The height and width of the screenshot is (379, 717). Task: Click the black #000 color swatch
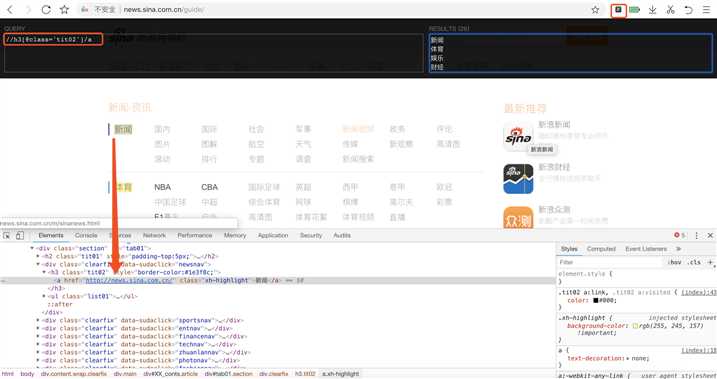point(596,300)
